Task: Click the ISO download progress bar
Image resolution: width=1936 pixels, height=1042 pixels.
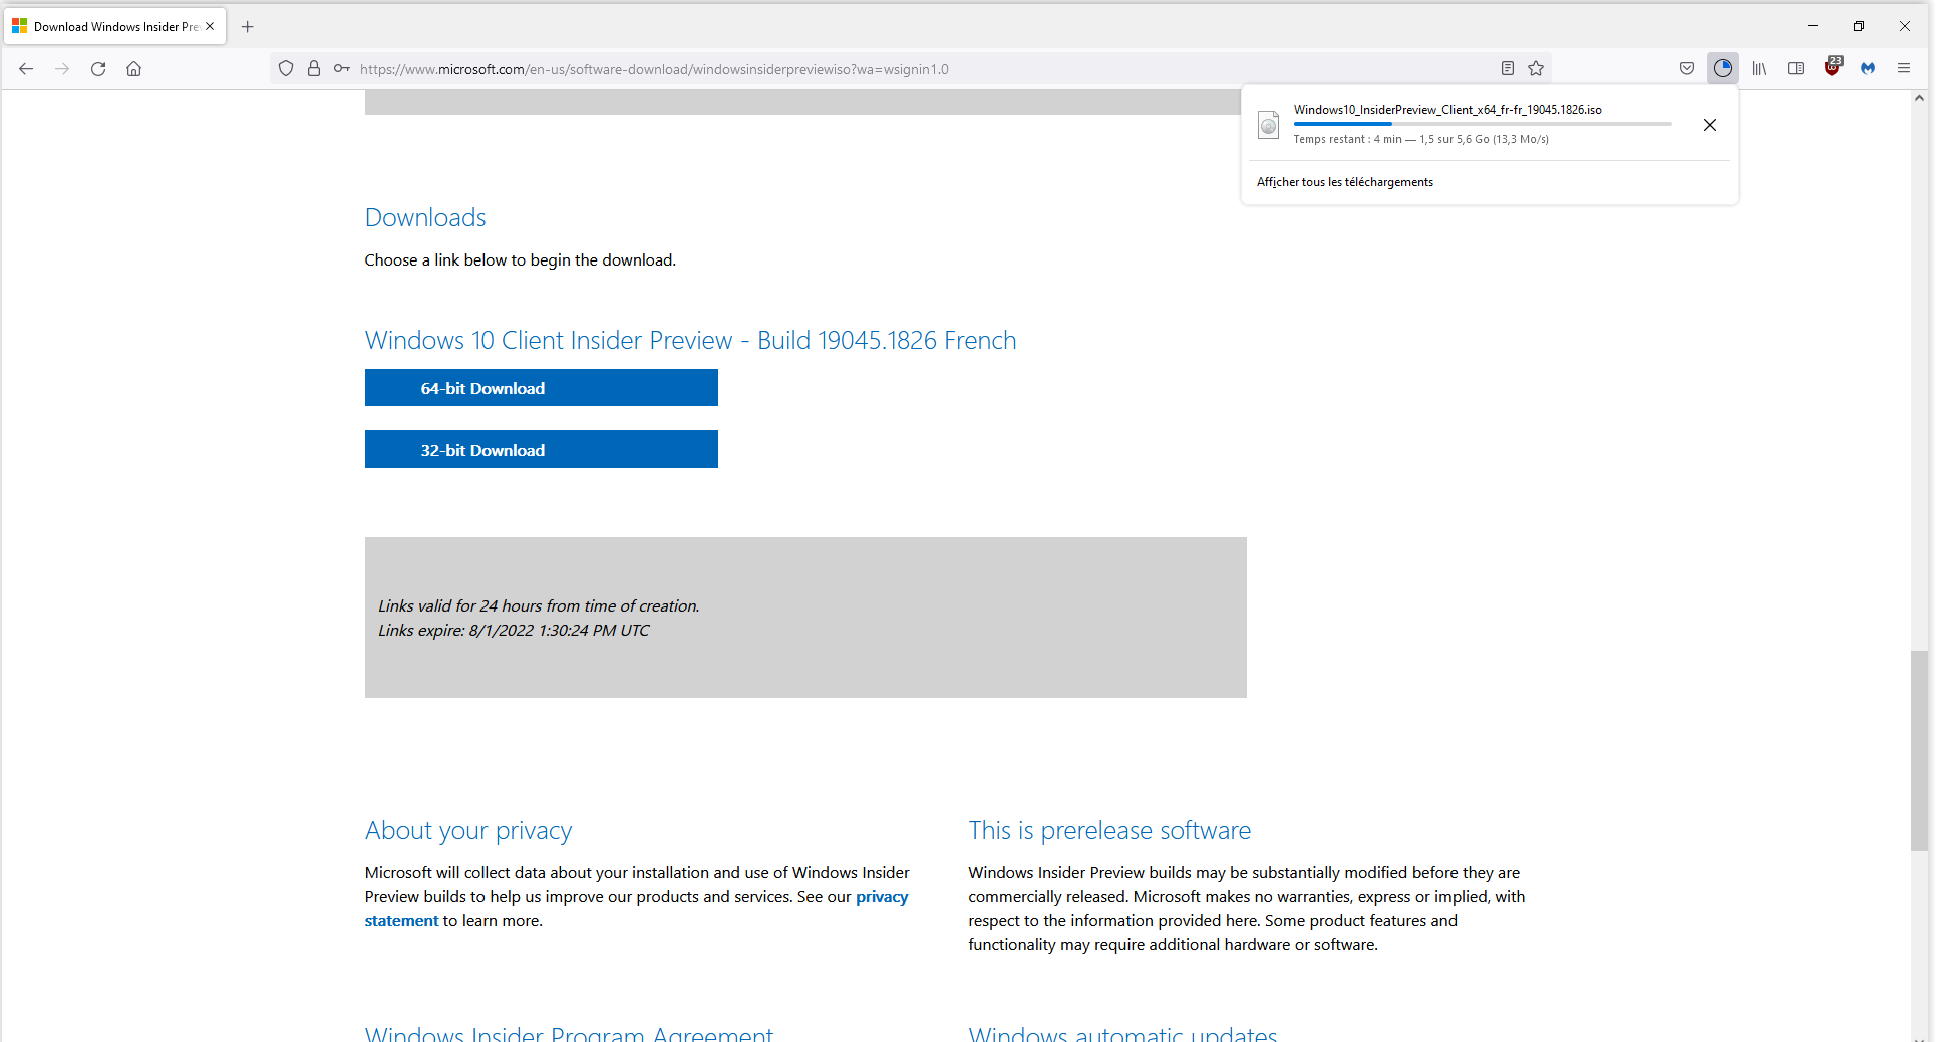Action: [x=1482, y=124]
